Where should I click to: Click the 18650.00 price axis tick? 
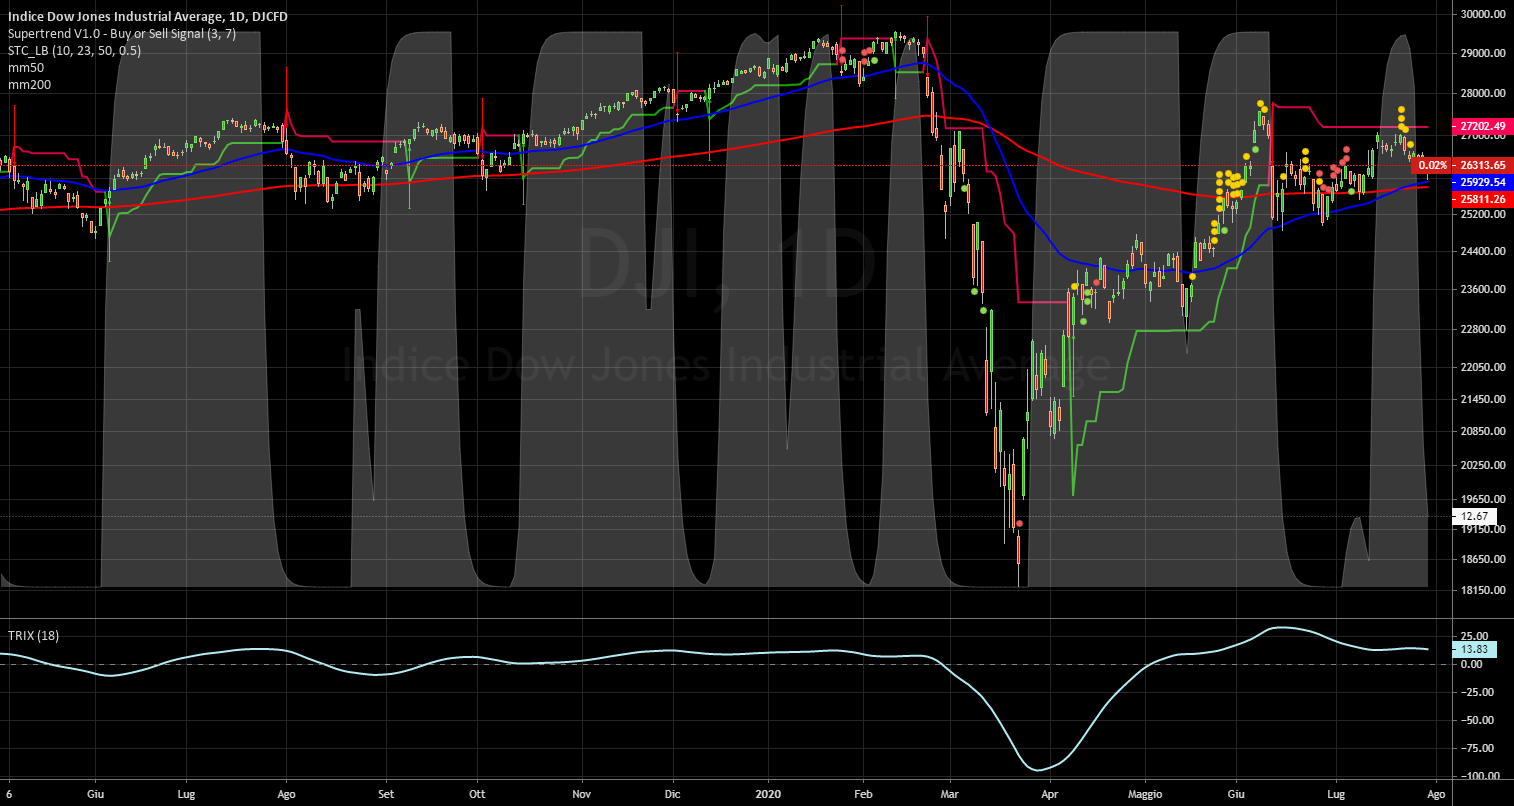click(x=1482, y=559)
